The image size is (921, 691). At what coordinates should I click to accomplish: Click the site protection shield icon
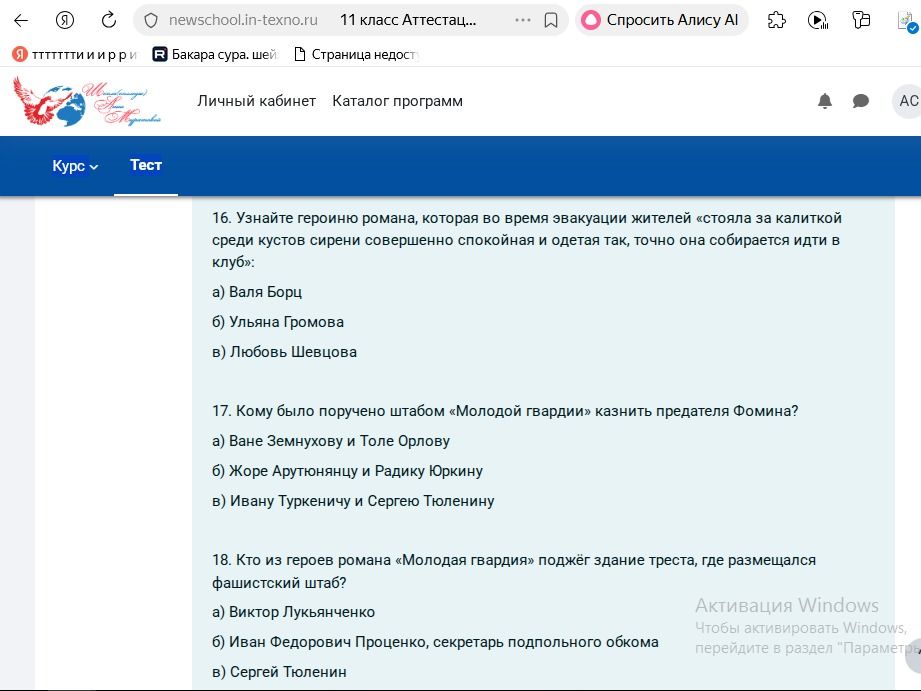(x=151, y=21)
